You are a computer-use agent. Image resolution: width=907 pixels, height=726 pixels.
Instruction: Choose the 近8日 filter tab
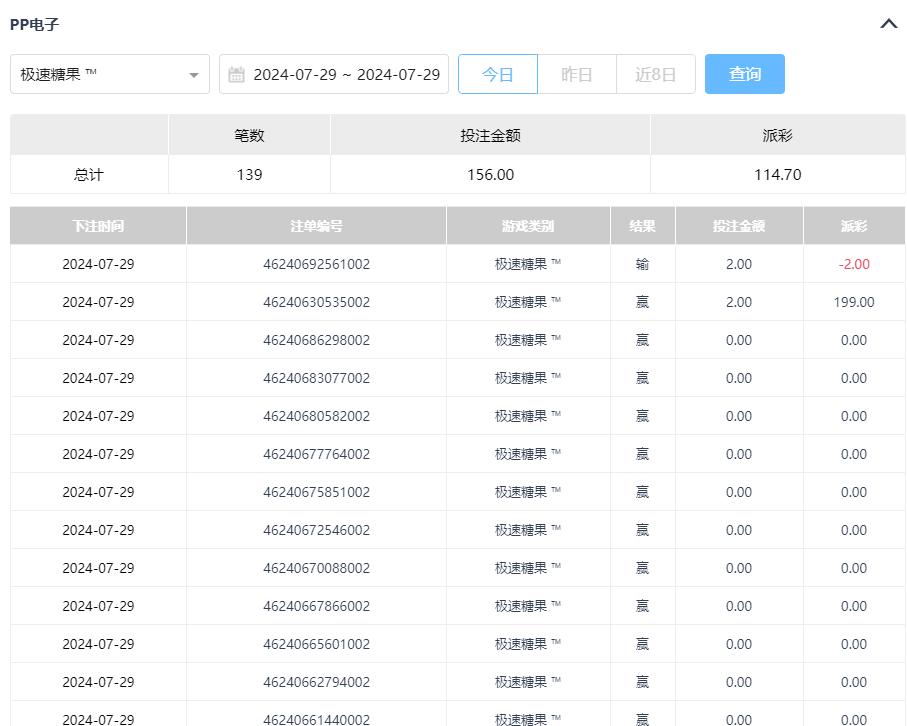tap(656, 74)
